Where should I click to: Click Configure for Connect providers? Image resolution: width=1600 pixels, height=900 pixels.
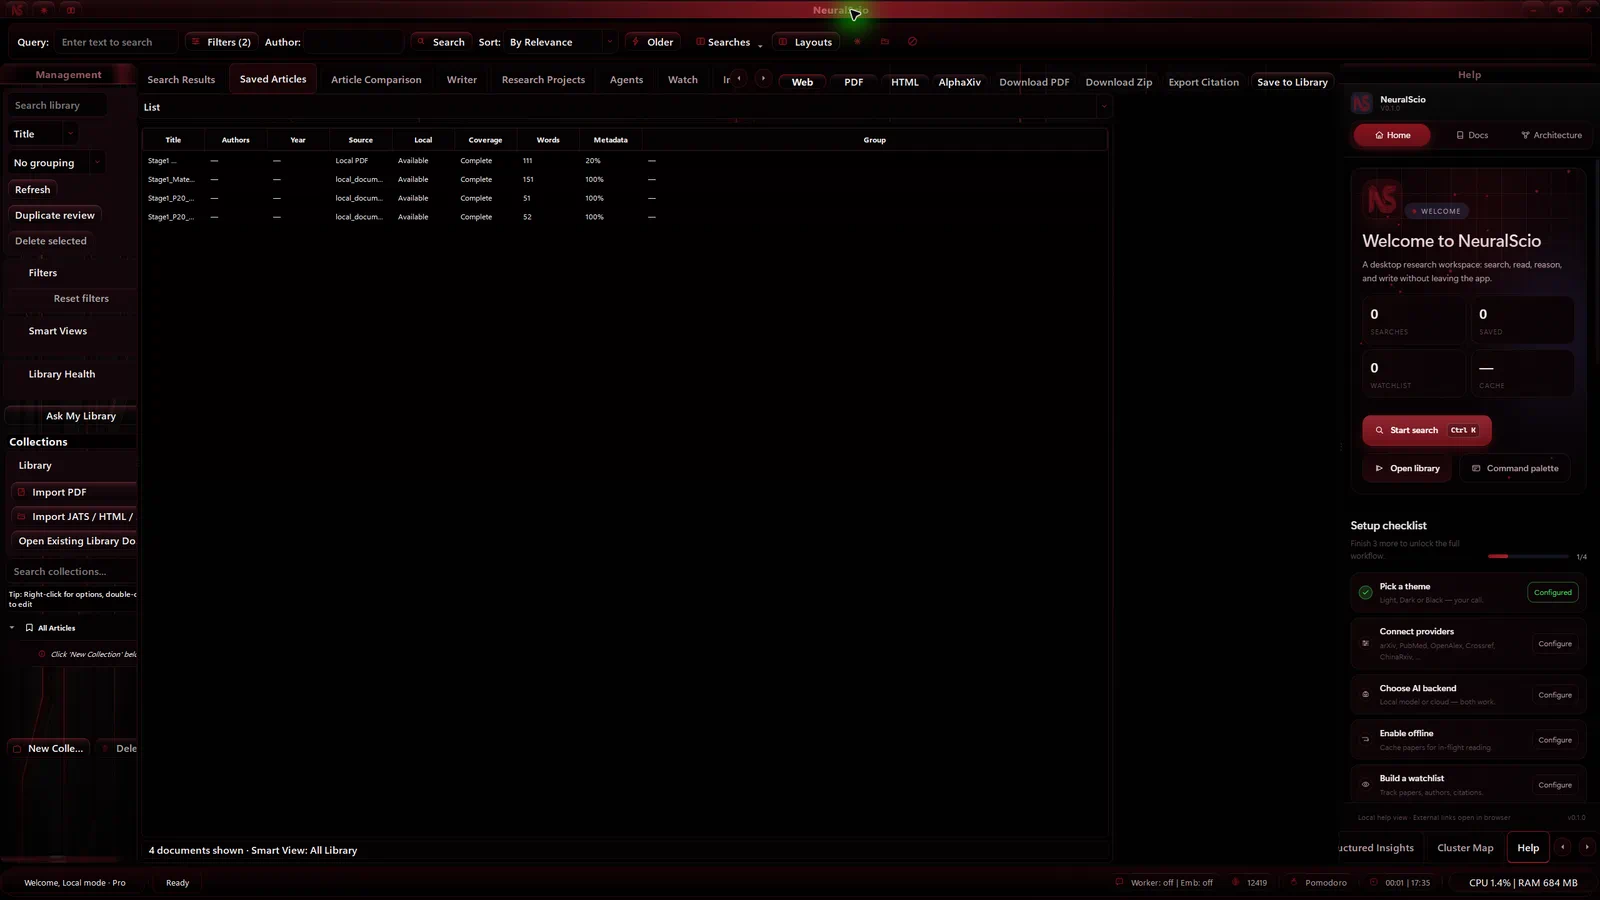pyautogui.click(x=1555, y=644)
